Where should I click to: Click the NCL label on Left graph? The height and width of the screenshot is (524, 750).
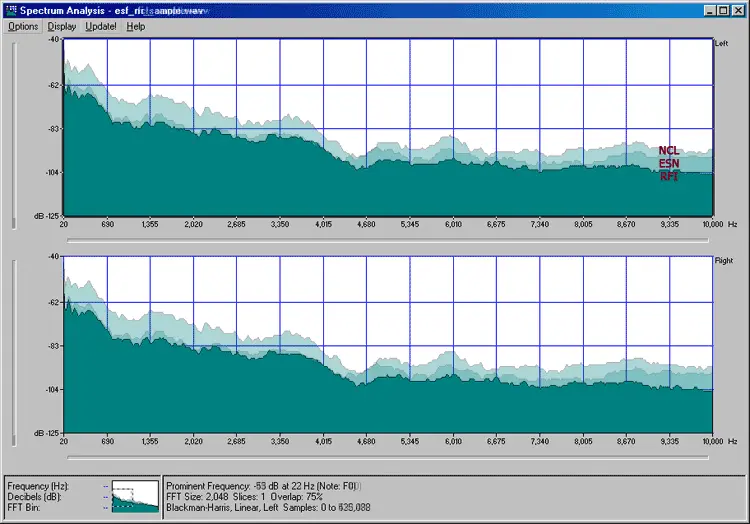click(669, 151)
